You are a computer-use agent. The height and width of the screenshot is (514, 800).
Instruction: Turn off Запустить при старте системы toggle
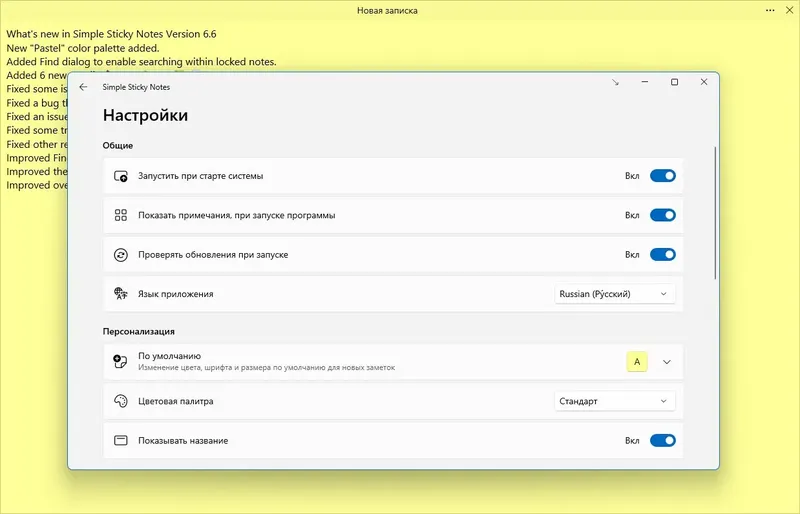pos(663,176)
